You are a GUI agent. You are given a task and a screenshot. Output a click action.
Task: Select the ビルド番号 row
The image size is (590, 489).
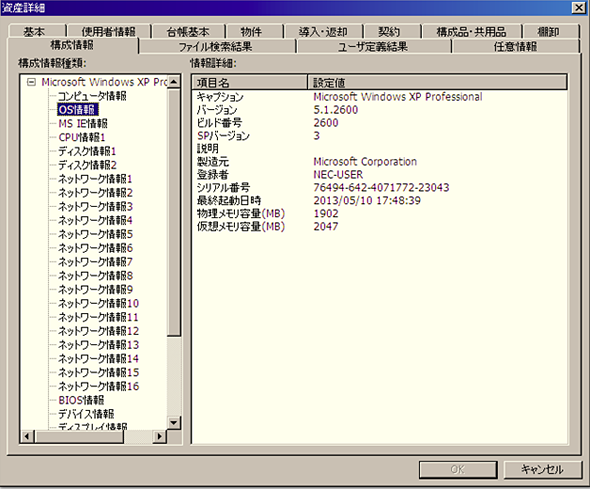click(x=380, y=123)
